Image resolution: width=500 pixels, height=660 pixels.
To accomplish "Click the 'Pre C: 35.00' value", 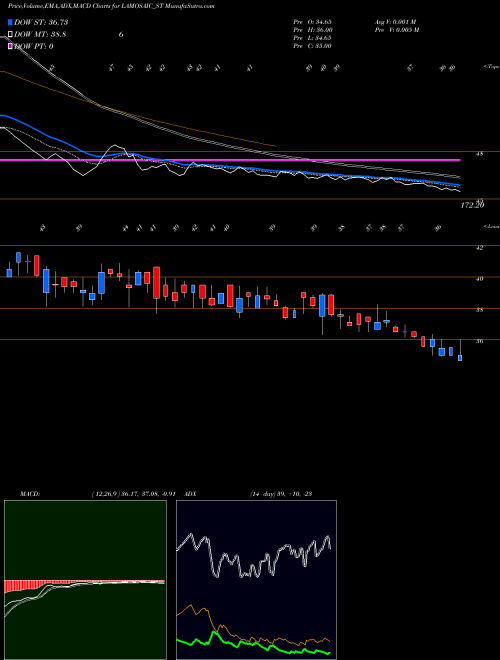I will click(x=313, y=46).
